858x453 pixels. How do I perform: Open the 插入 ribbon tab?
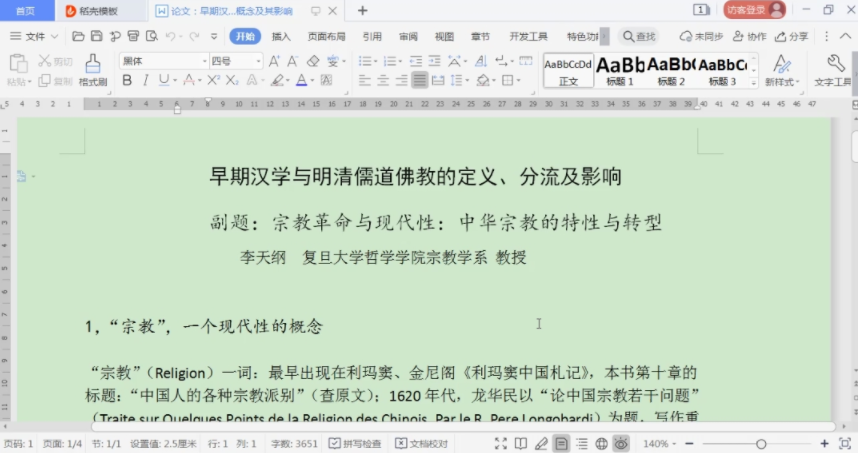(x=281, y=37)
